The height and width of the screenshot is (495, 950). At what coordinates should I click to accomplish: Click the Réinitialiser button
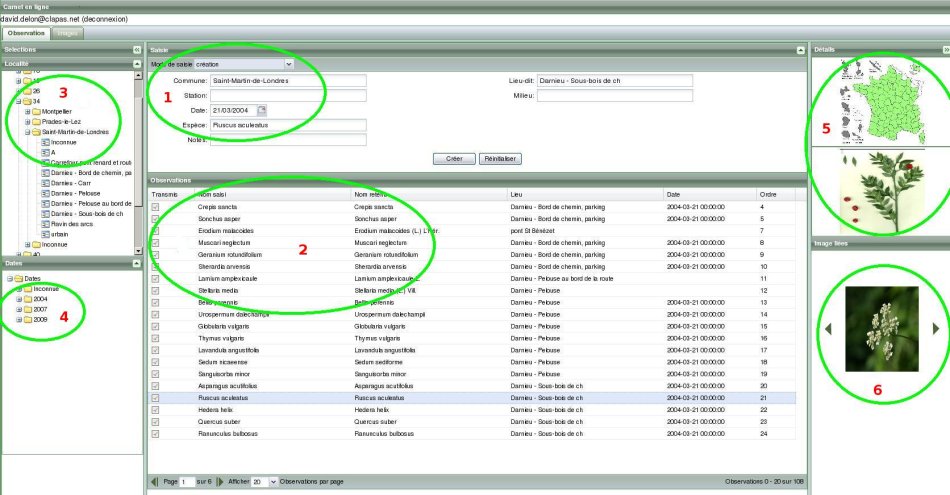[500, 159]
